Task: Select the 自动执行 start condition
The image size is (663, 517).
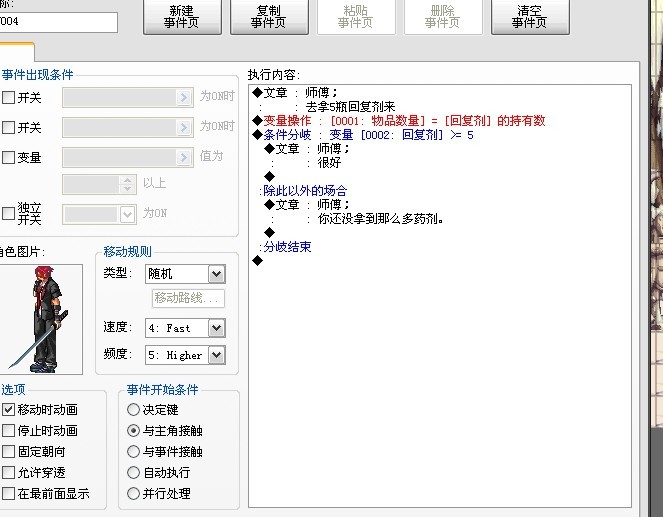Action: click(133, 472)
